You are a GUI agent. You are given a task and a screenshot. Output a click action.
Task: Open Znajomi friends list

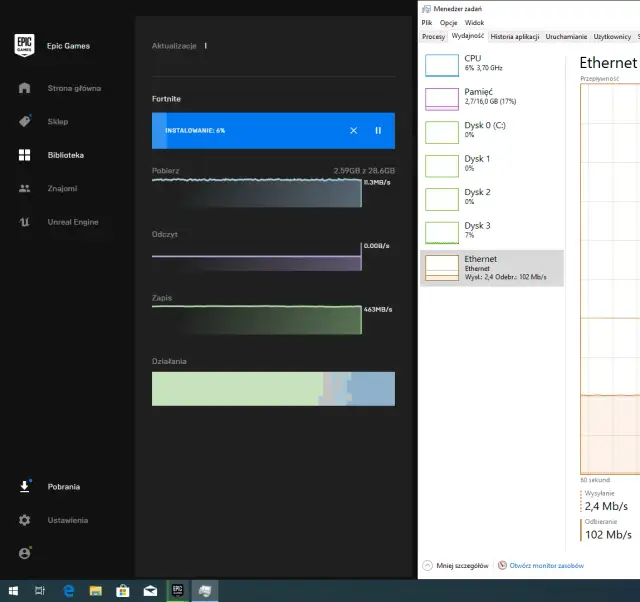click(61, 188)
